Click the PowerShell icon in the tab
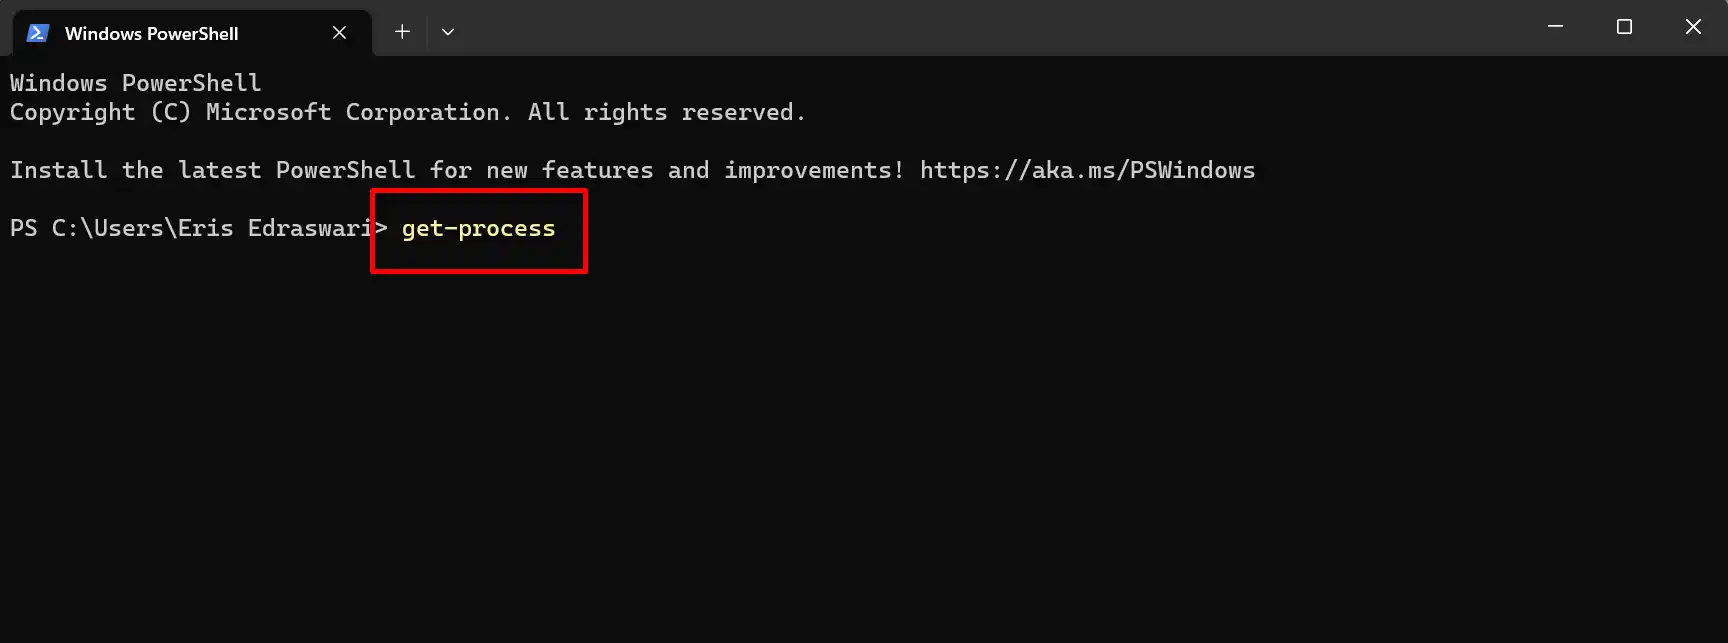1728x643 pixels. coord(38,33)
